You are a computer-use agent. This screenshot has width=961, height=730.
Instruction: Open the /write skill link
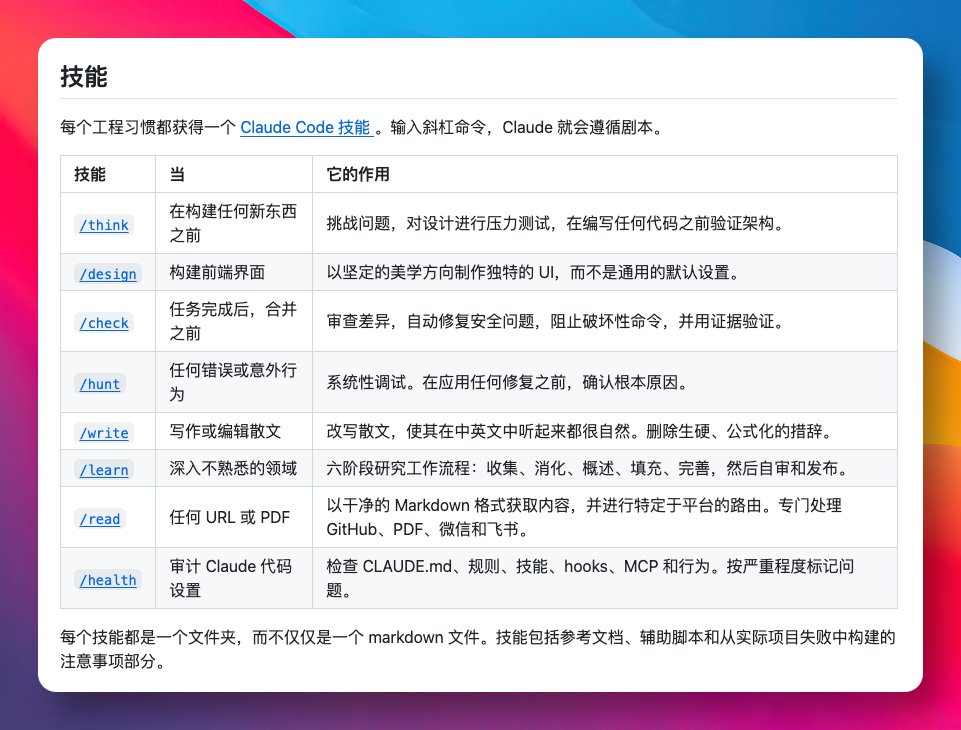pos(103,431)
